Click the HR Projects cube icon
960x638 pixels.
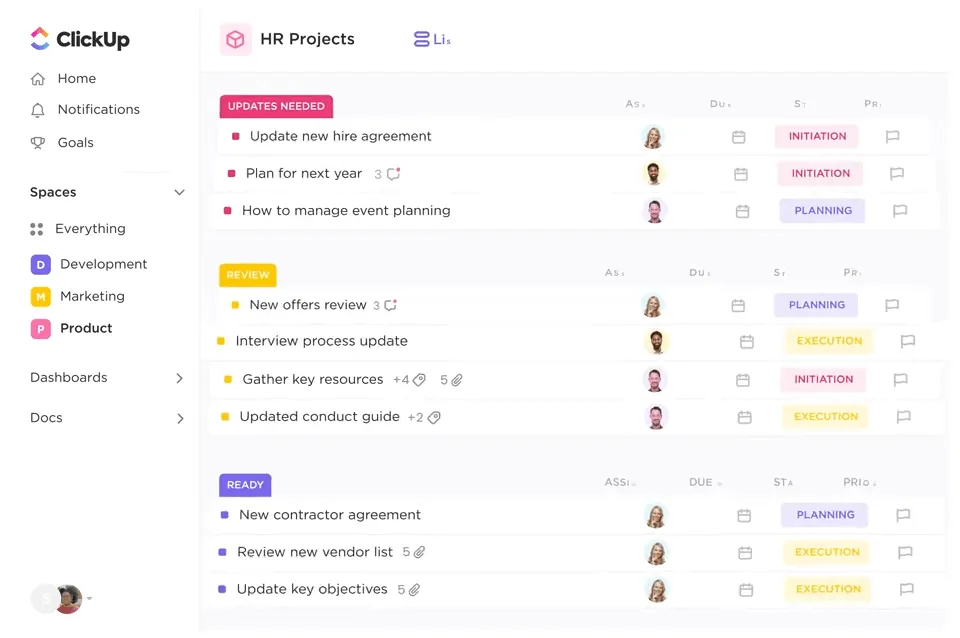pyautogui.click(x=236, y=40)
